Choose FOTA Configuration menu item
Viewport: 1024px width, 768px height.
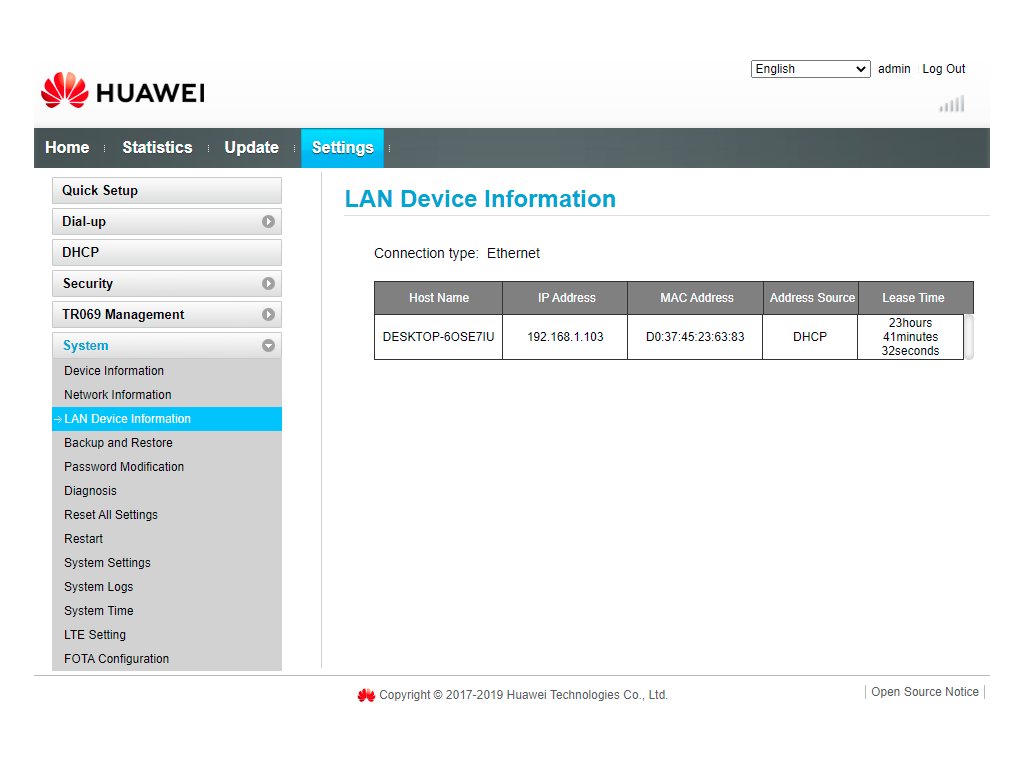(x=116, y=659)
